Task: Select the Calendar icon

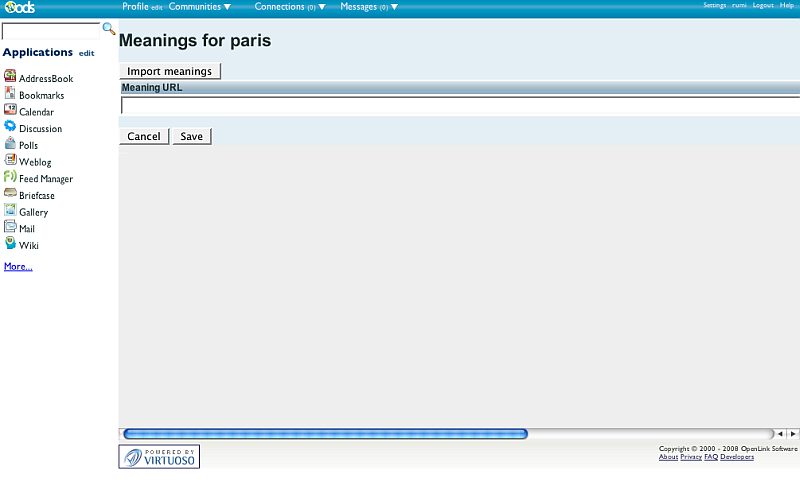Action: 10,110
